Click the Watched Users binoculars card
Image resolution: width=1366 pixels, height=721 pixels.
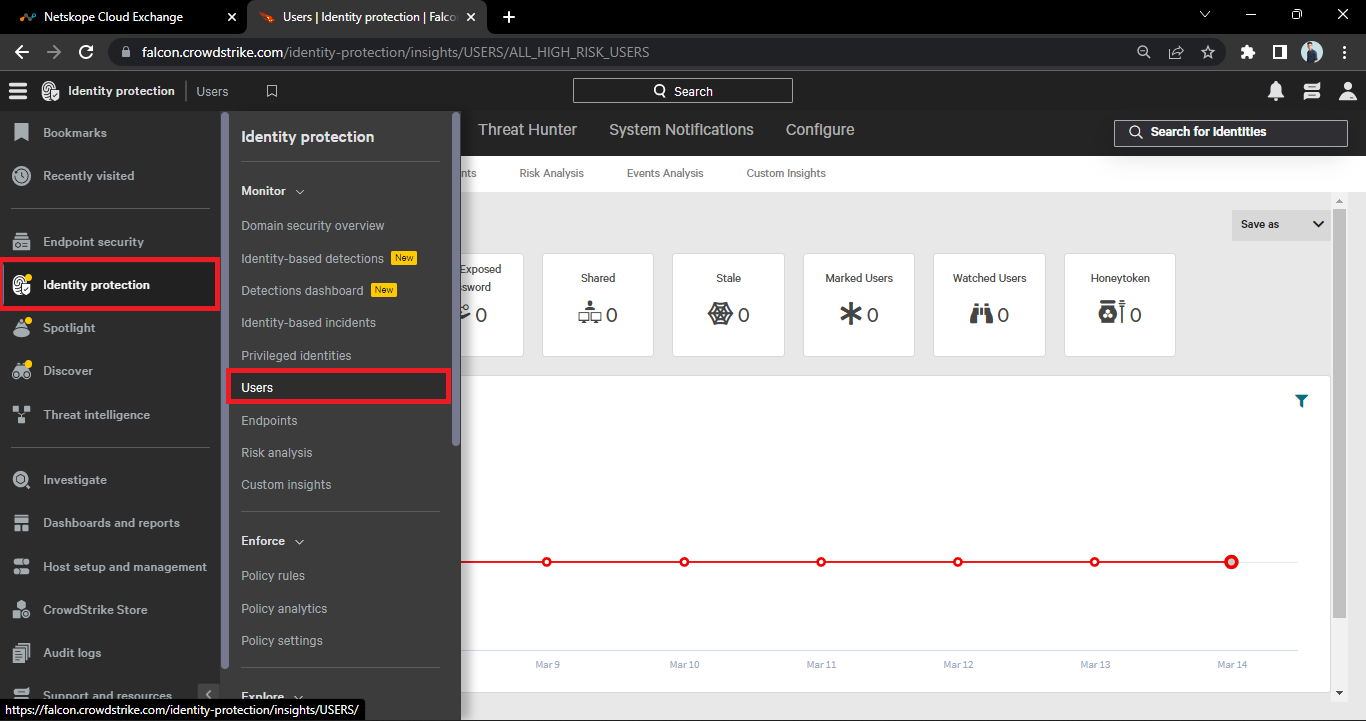(988, 304)
